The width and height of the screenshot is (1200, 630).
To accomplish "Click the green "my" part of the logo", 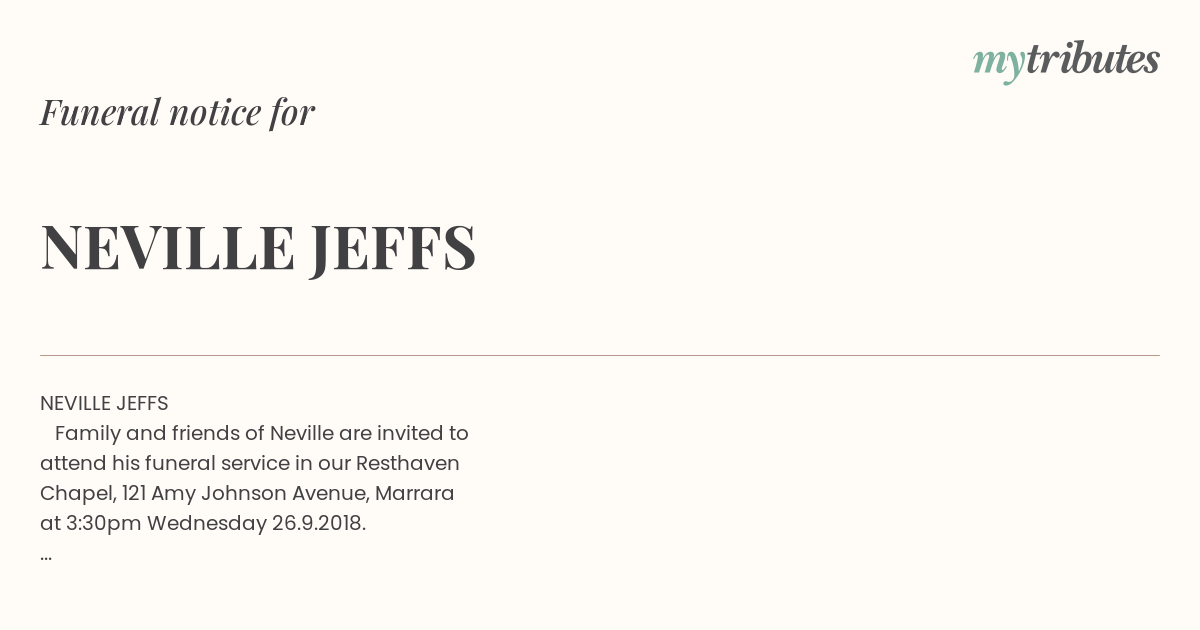I will [998, 64].
